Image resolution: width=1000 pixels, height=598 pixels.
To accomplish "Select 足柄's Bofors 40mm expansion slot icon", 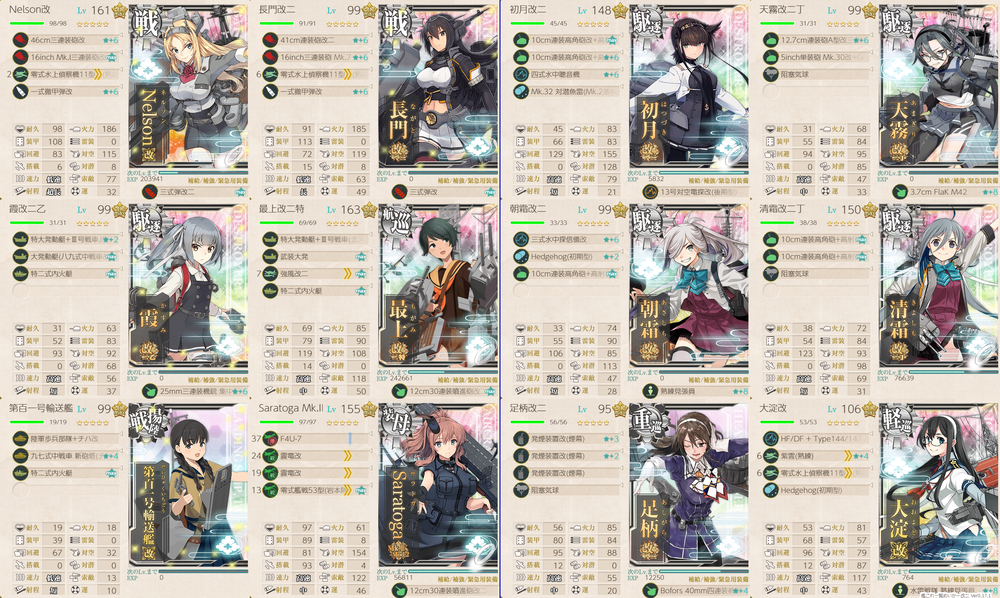I will 650,590.
